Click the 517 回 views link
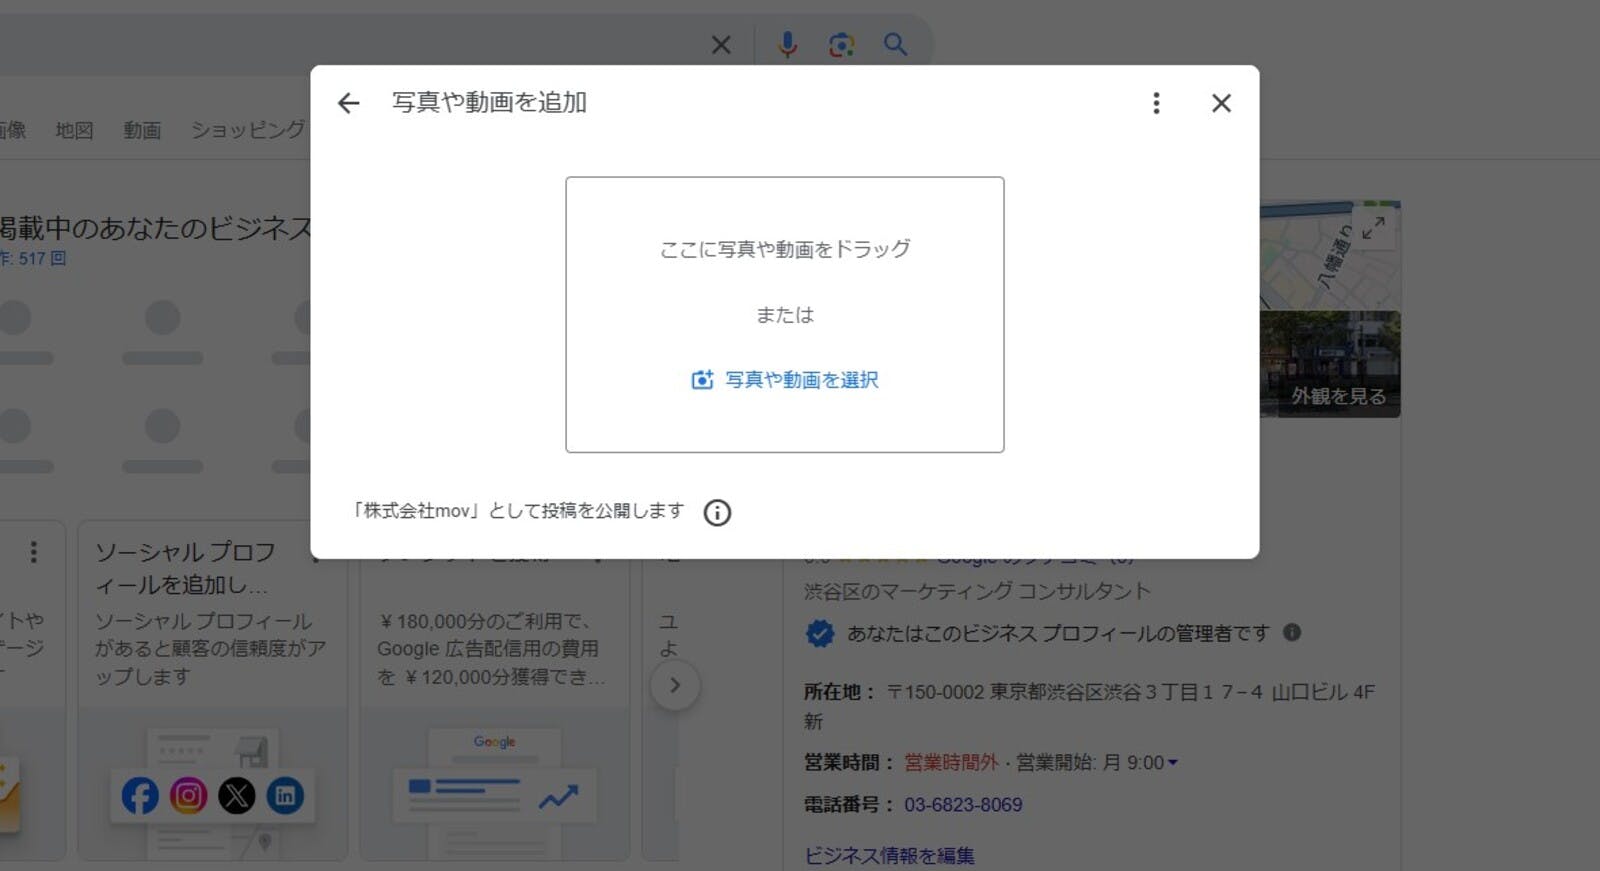This screenshot has width=1600, height=871. point(42,258)
